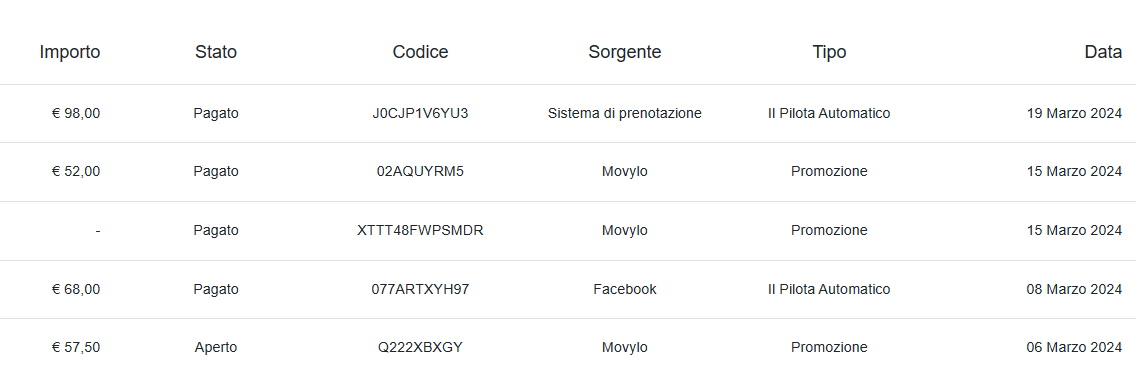The width and height of the screenshot is (1143, 369).
Task: Select code 077ARTXYH97
Action: 421,289
